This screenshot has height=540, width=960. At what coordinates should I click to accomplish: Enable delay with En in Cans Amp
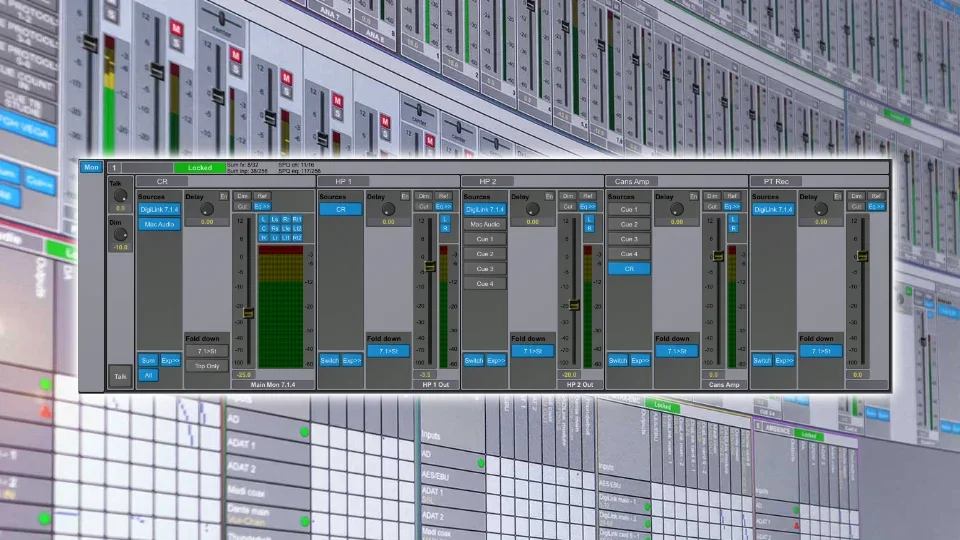(x=693, y=197)
